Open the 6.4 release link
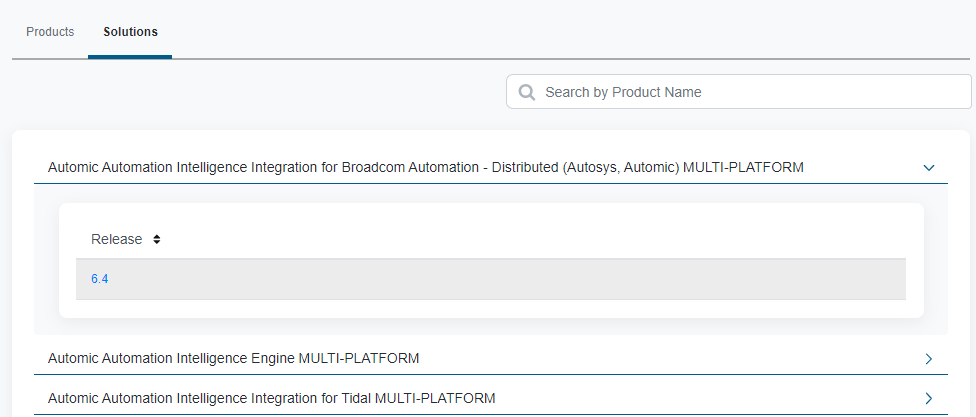Screen dimensions: 976x417 coord(99,279)
